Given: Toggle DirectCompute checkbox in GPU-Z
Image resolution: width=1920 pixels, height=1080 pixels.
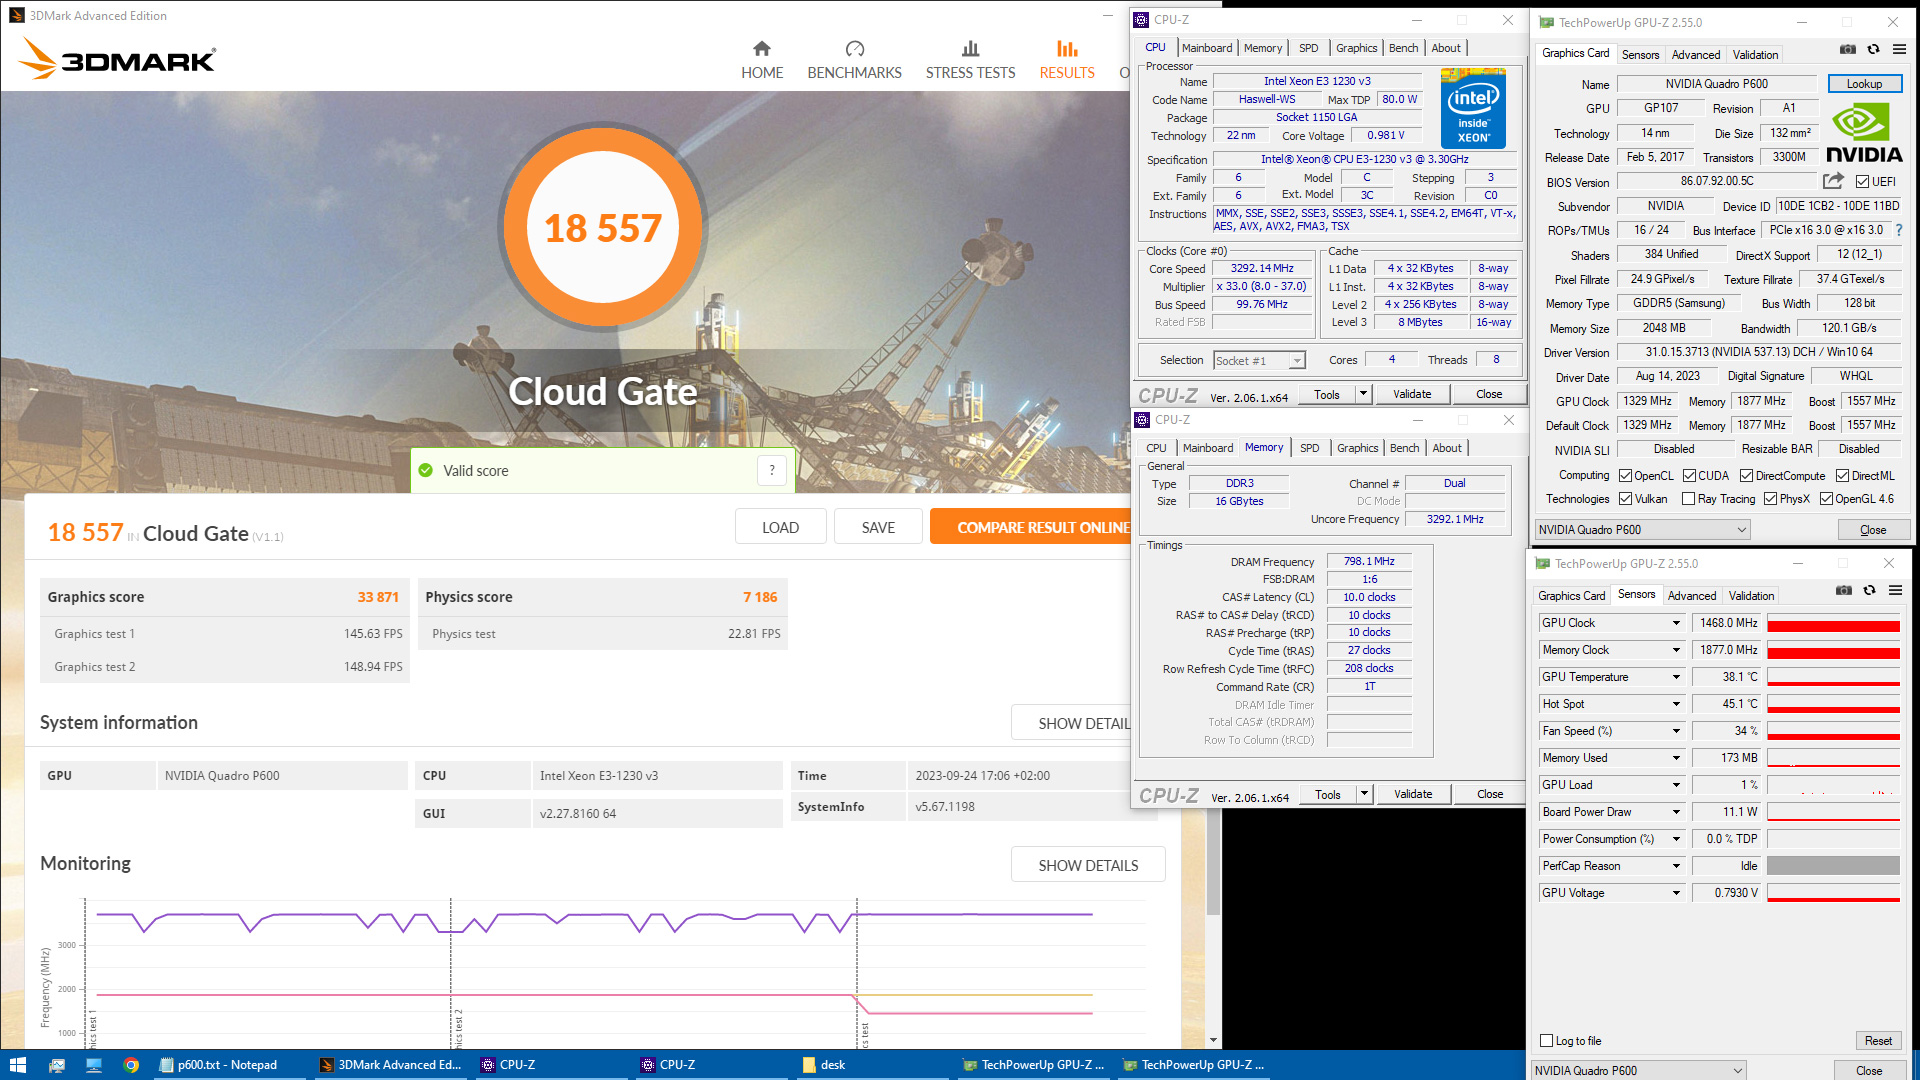Looking at the screenshot, I should 1746,476.
